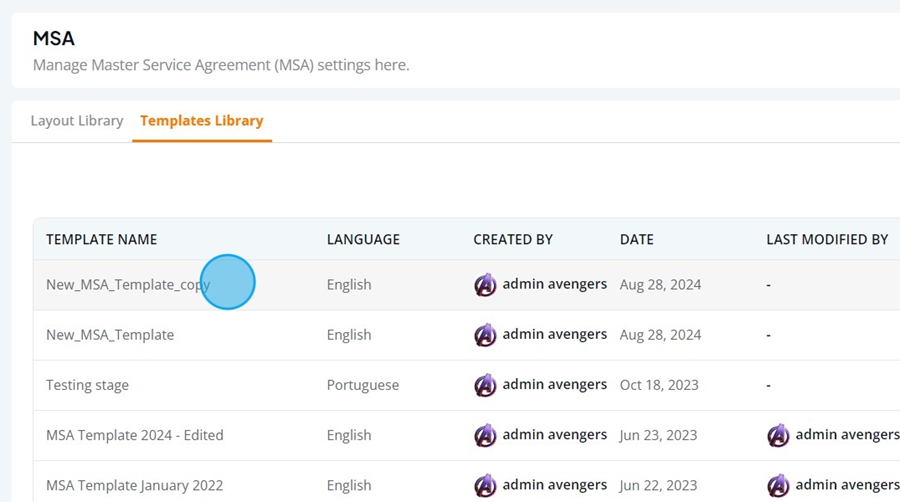This screenshot has height=502, width=900.
Task: Click the Date column header
Action: [637, 239]
